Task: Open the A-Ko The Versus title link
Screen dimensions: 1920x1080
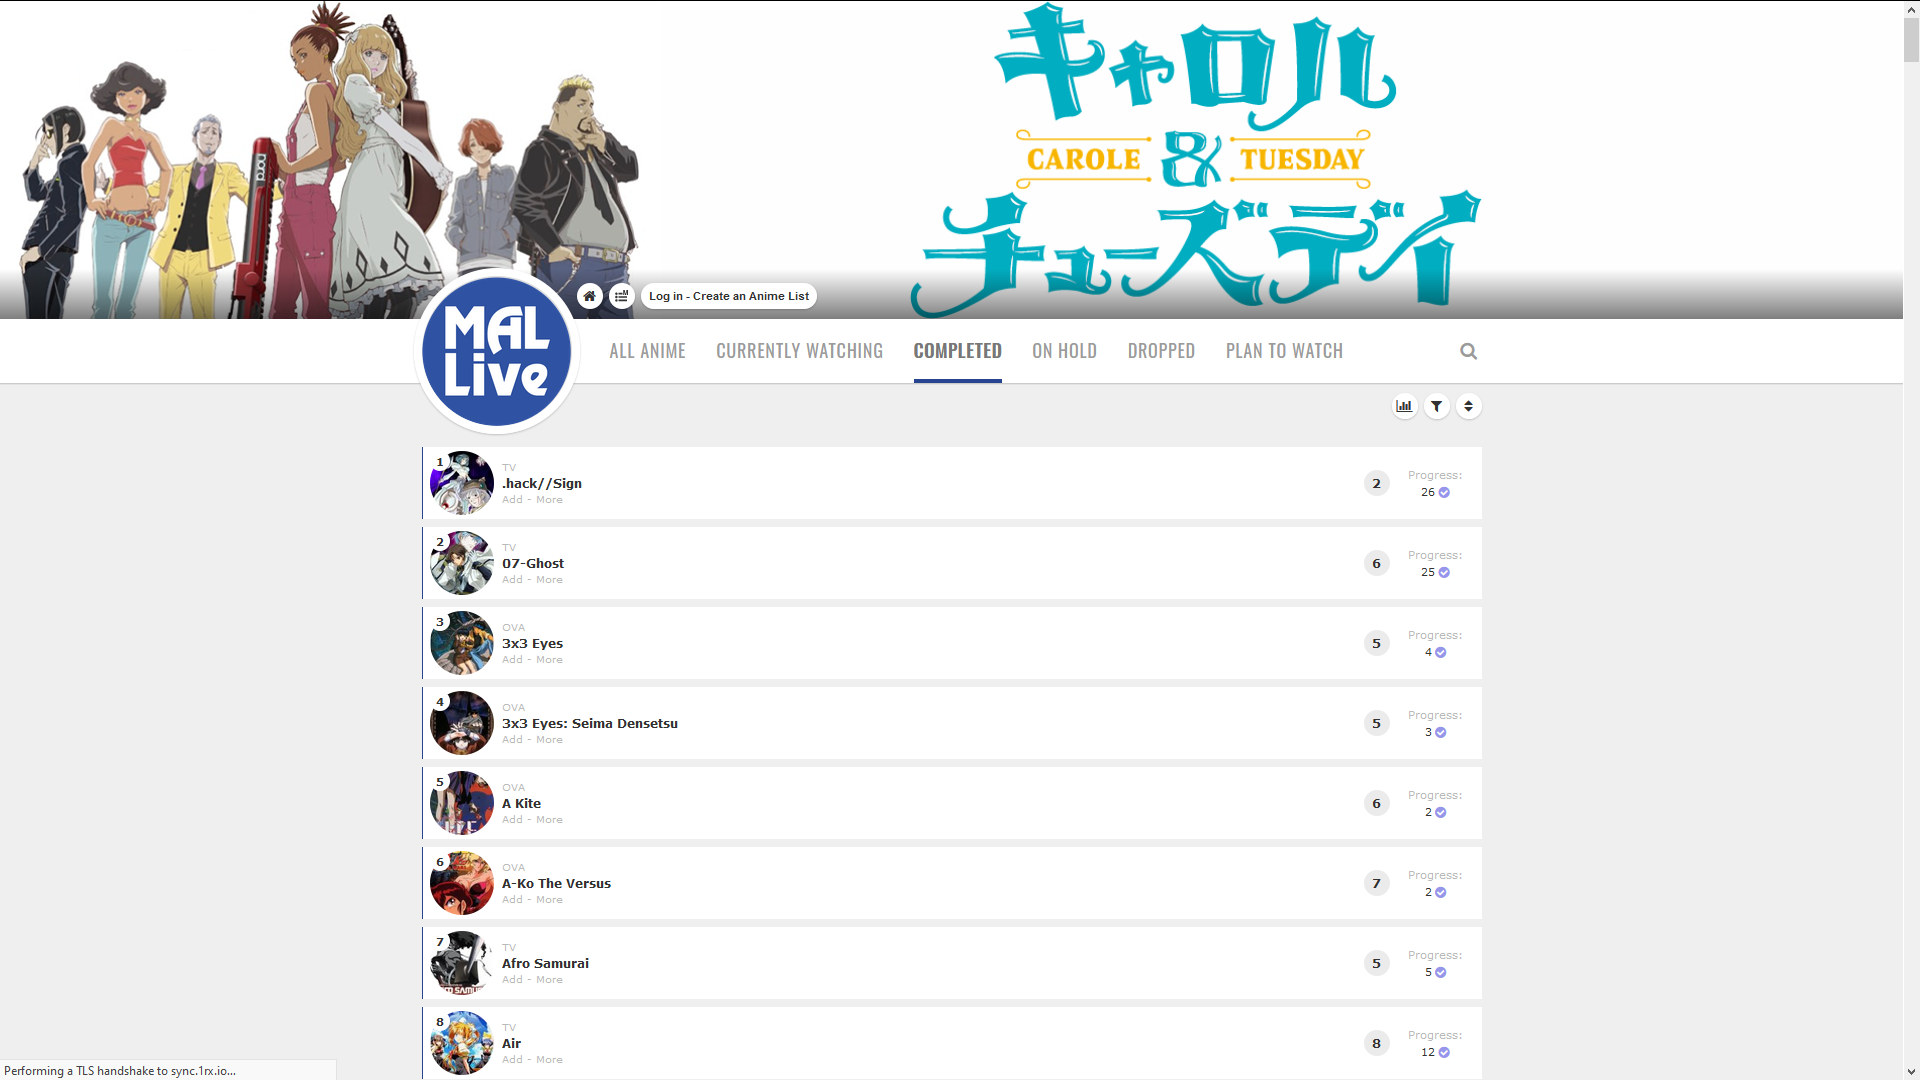Action: click(x=556, y=884)
